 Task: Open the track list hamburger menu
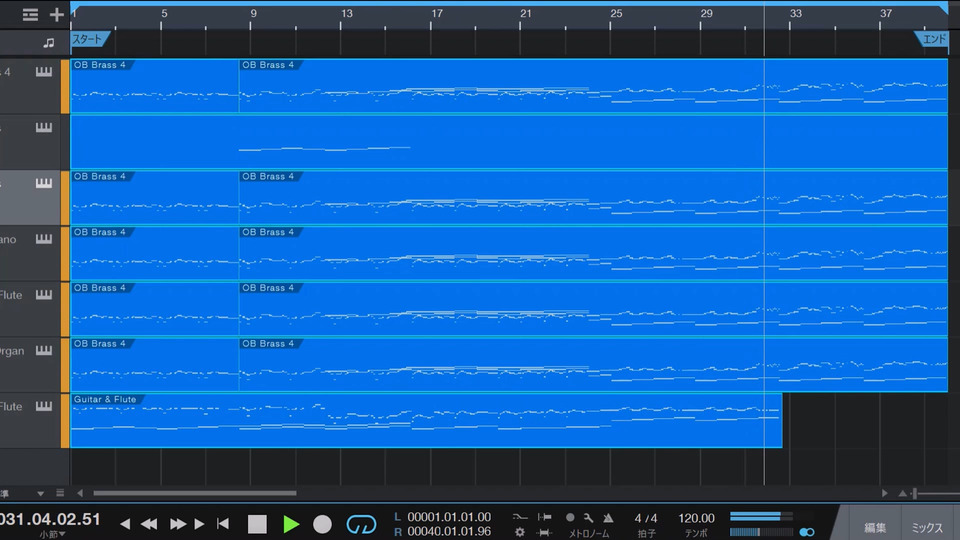click(x=30, y=14)
